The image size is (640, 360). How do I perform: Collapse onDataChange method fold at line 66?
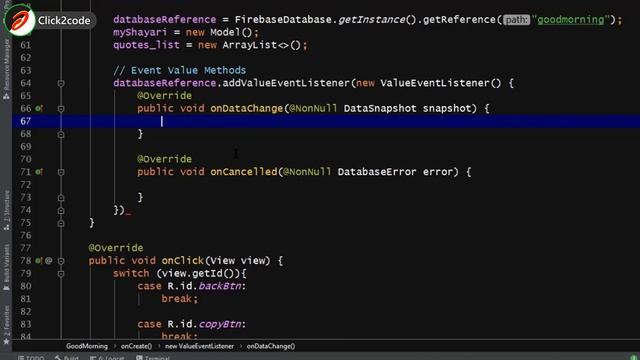tap(61, 109)
